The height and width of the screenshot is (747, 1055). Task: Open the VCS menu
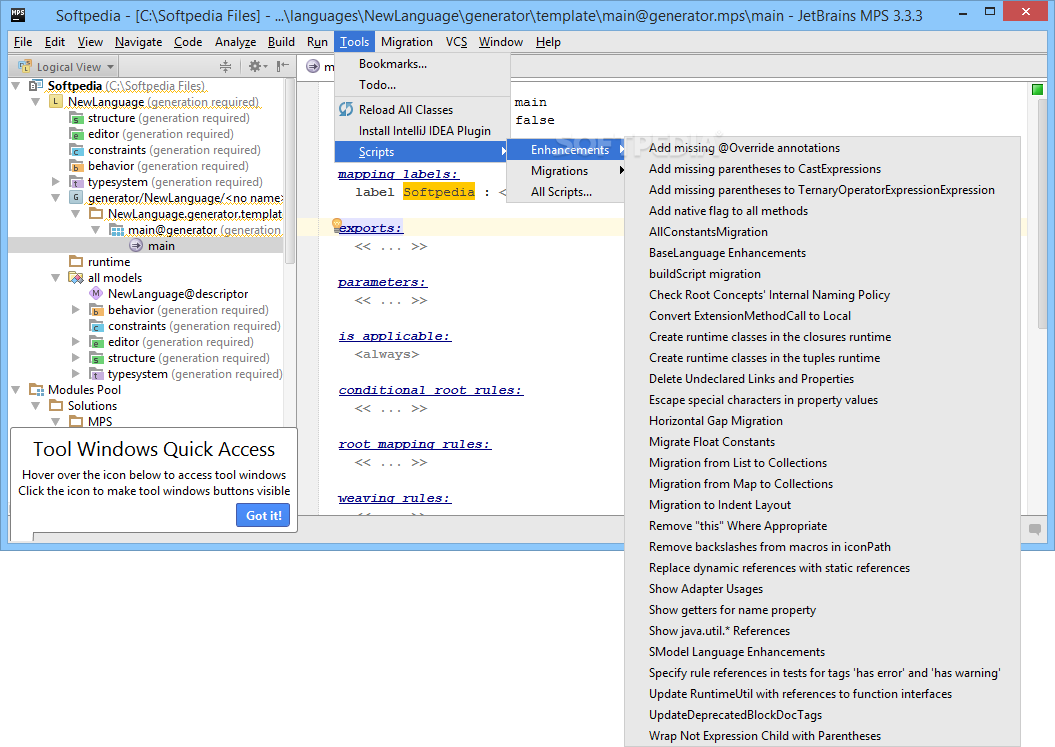pos(456,42)
